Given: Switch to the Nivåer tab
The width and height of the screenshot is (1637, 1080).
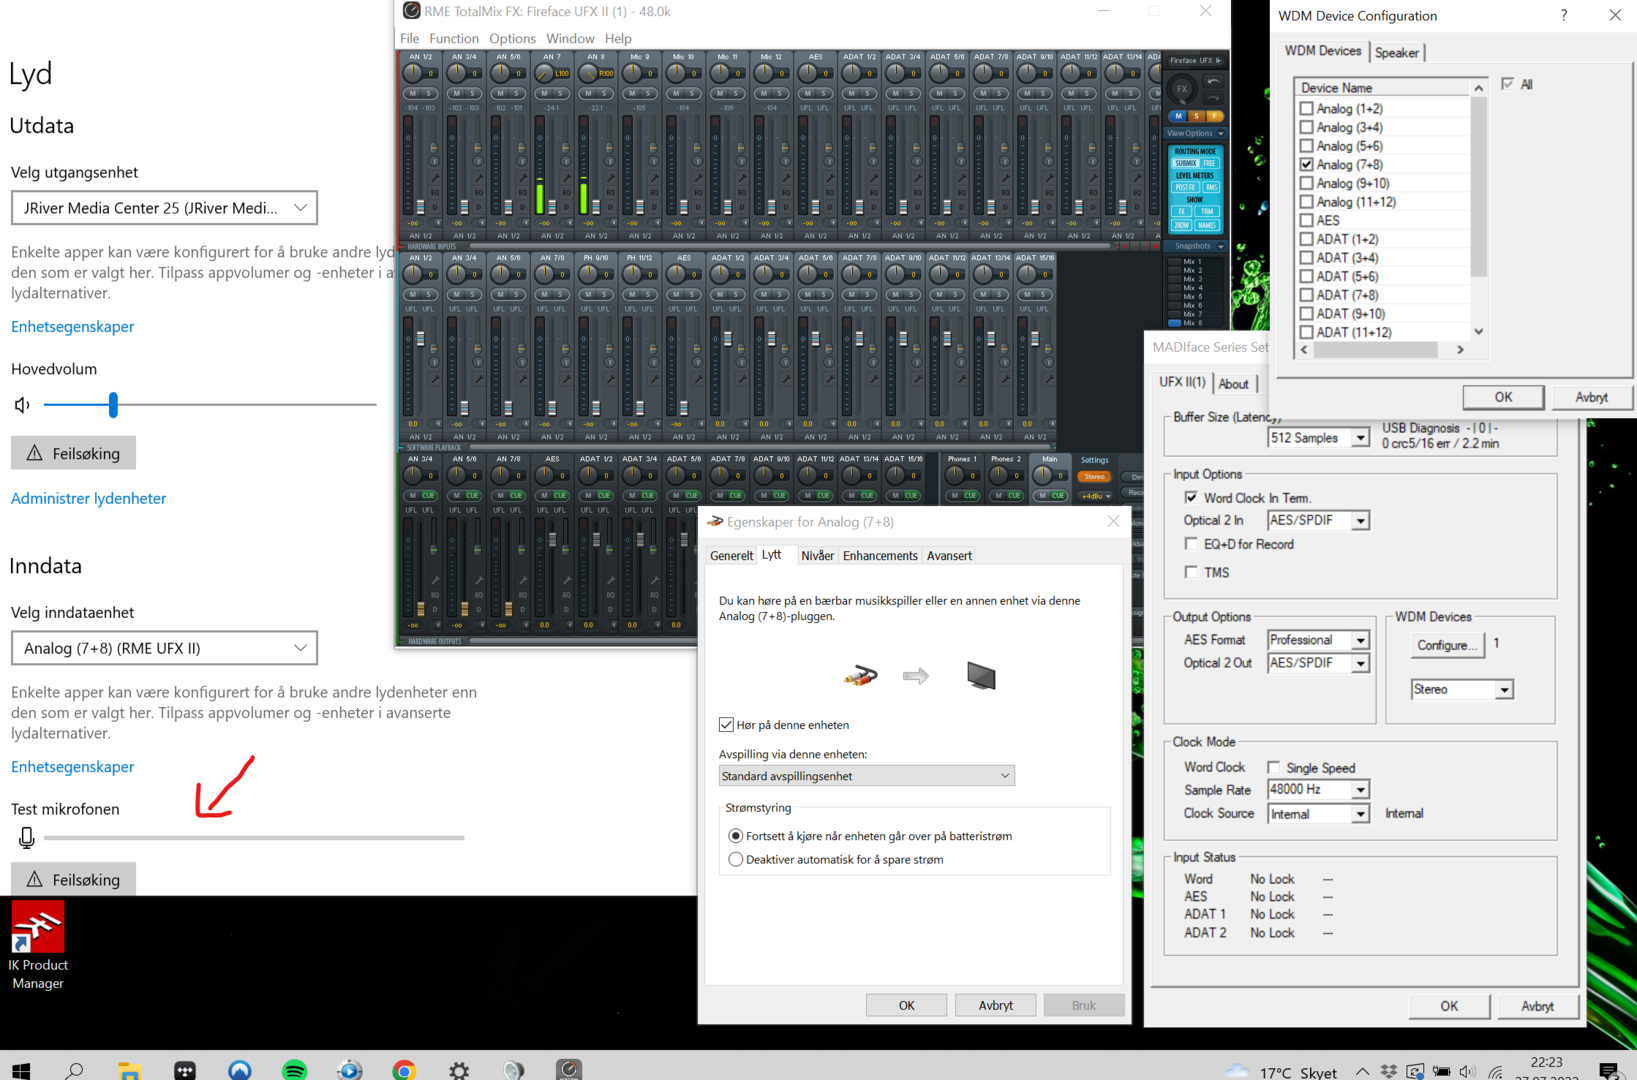Looking at the screenshot, I should [818, 556].
